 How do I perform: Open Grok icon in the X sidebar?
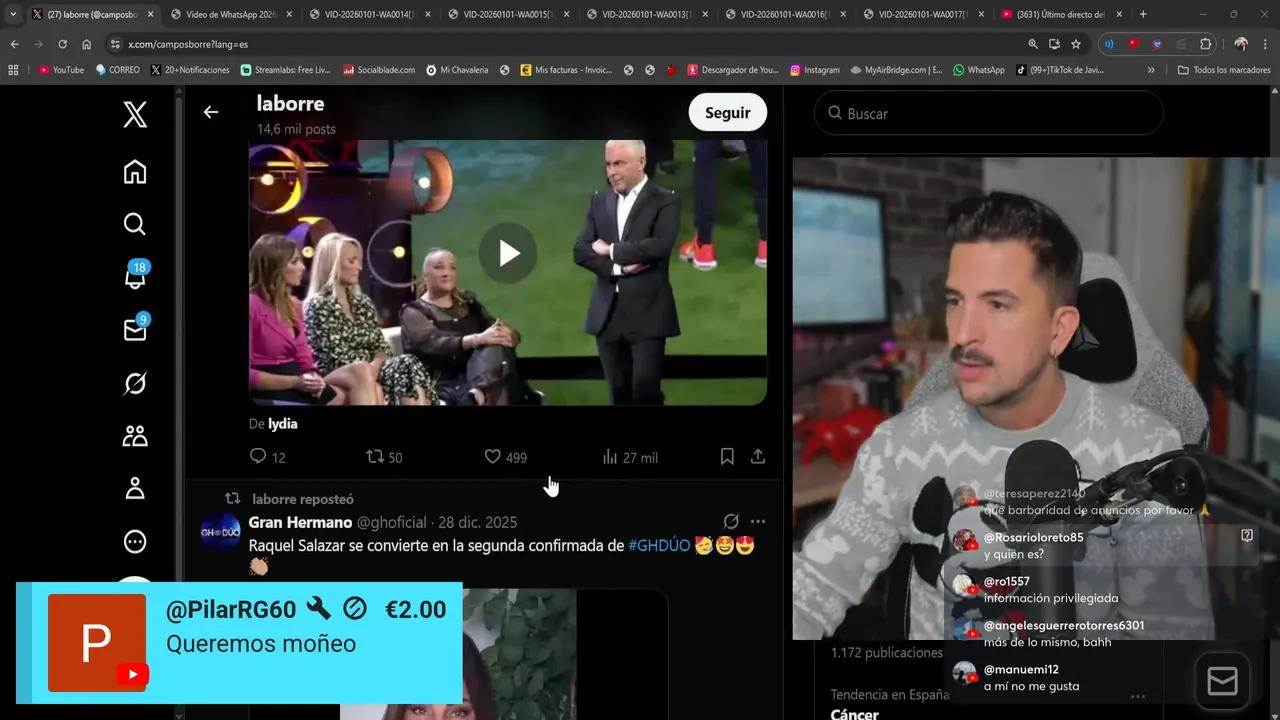[135, 383]
